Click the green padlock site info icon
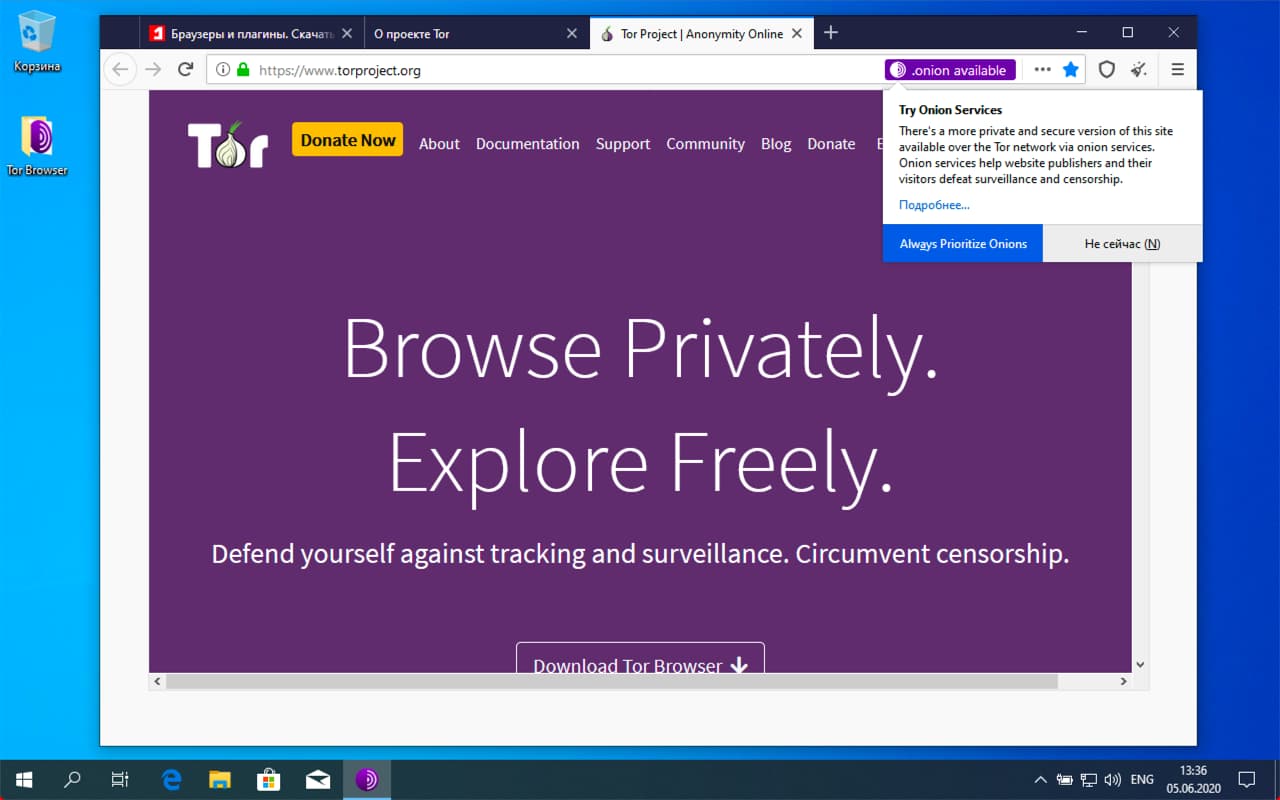The height and width of the screenshot is (800, 1280). (242, 70)
